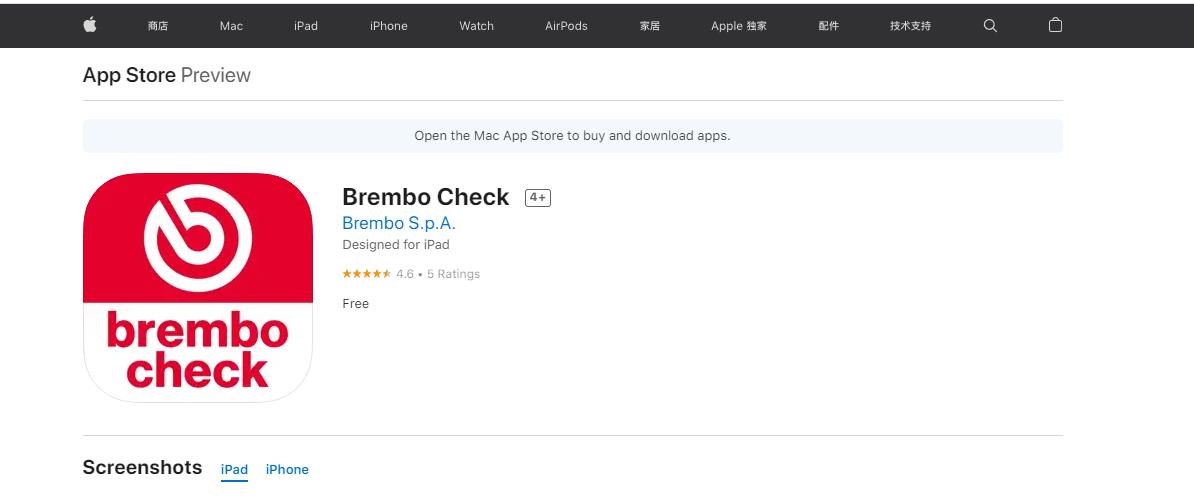Select the iPad screenshots tab
This screenshot has width=1194, height=496.
click(234, 470)
